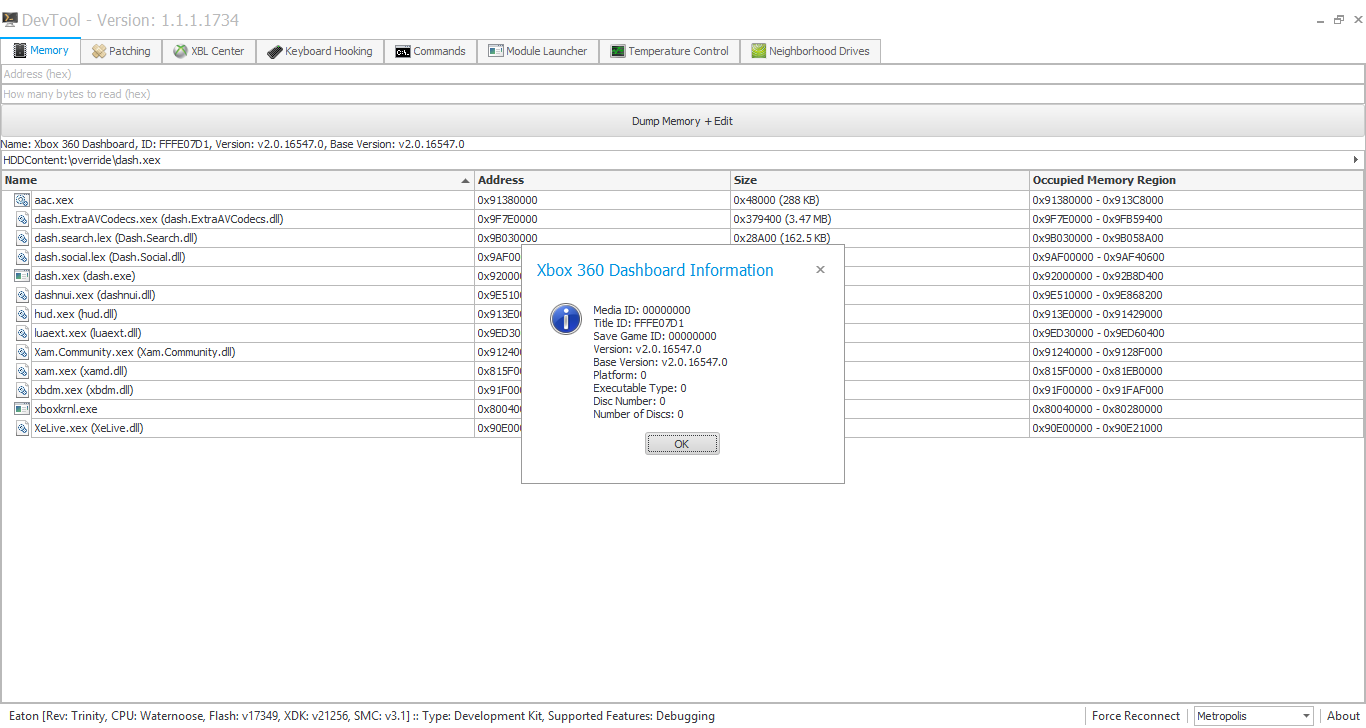This screenshot has height=728, width=1366.
Task: Click the dash.search.lex row icon
Action: pyautogui.click(x=22, y=238)
